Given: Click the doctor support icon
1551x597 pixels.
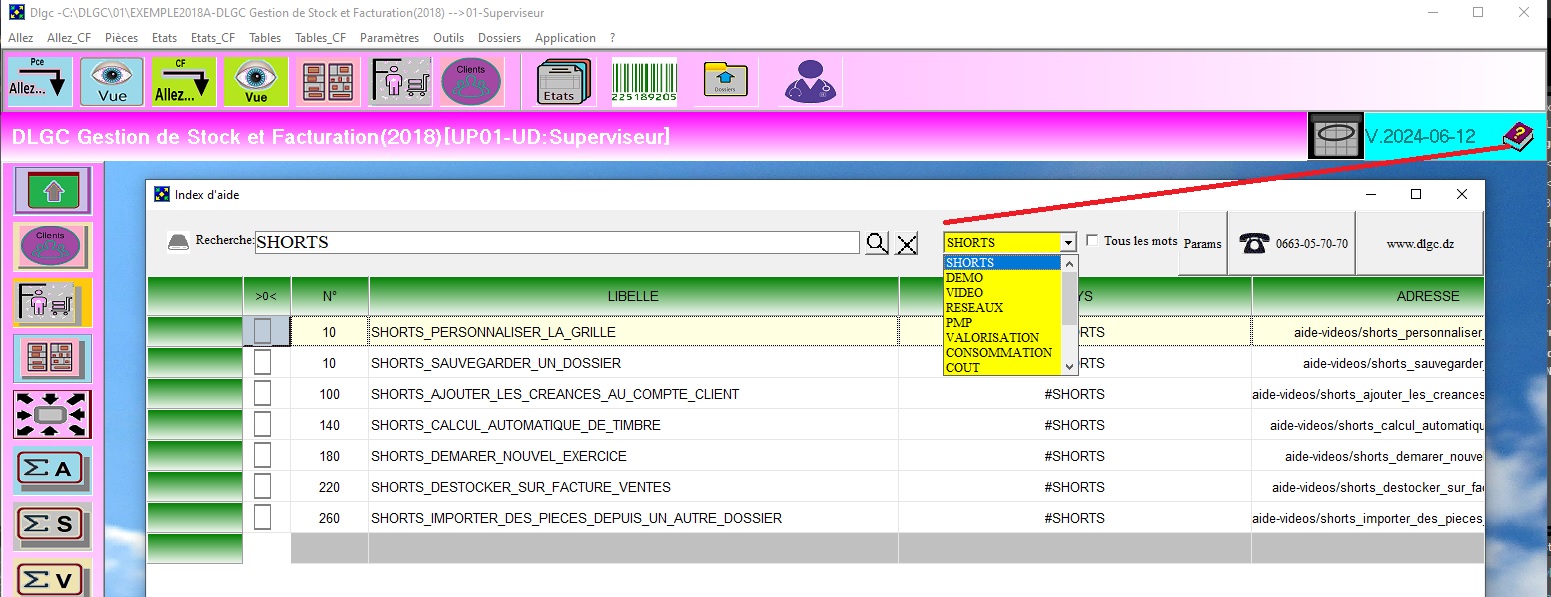Looking at the screenshot, I should (811, 81).
